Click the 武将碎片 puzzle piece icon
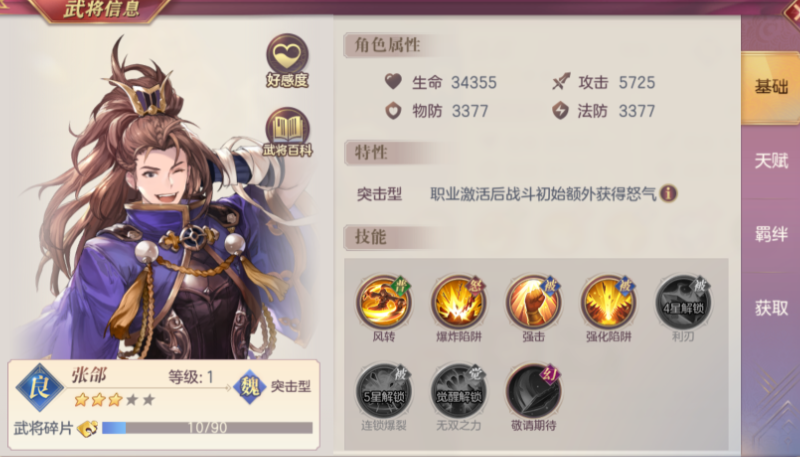800x457 pixels. click(x=87, y=428)
